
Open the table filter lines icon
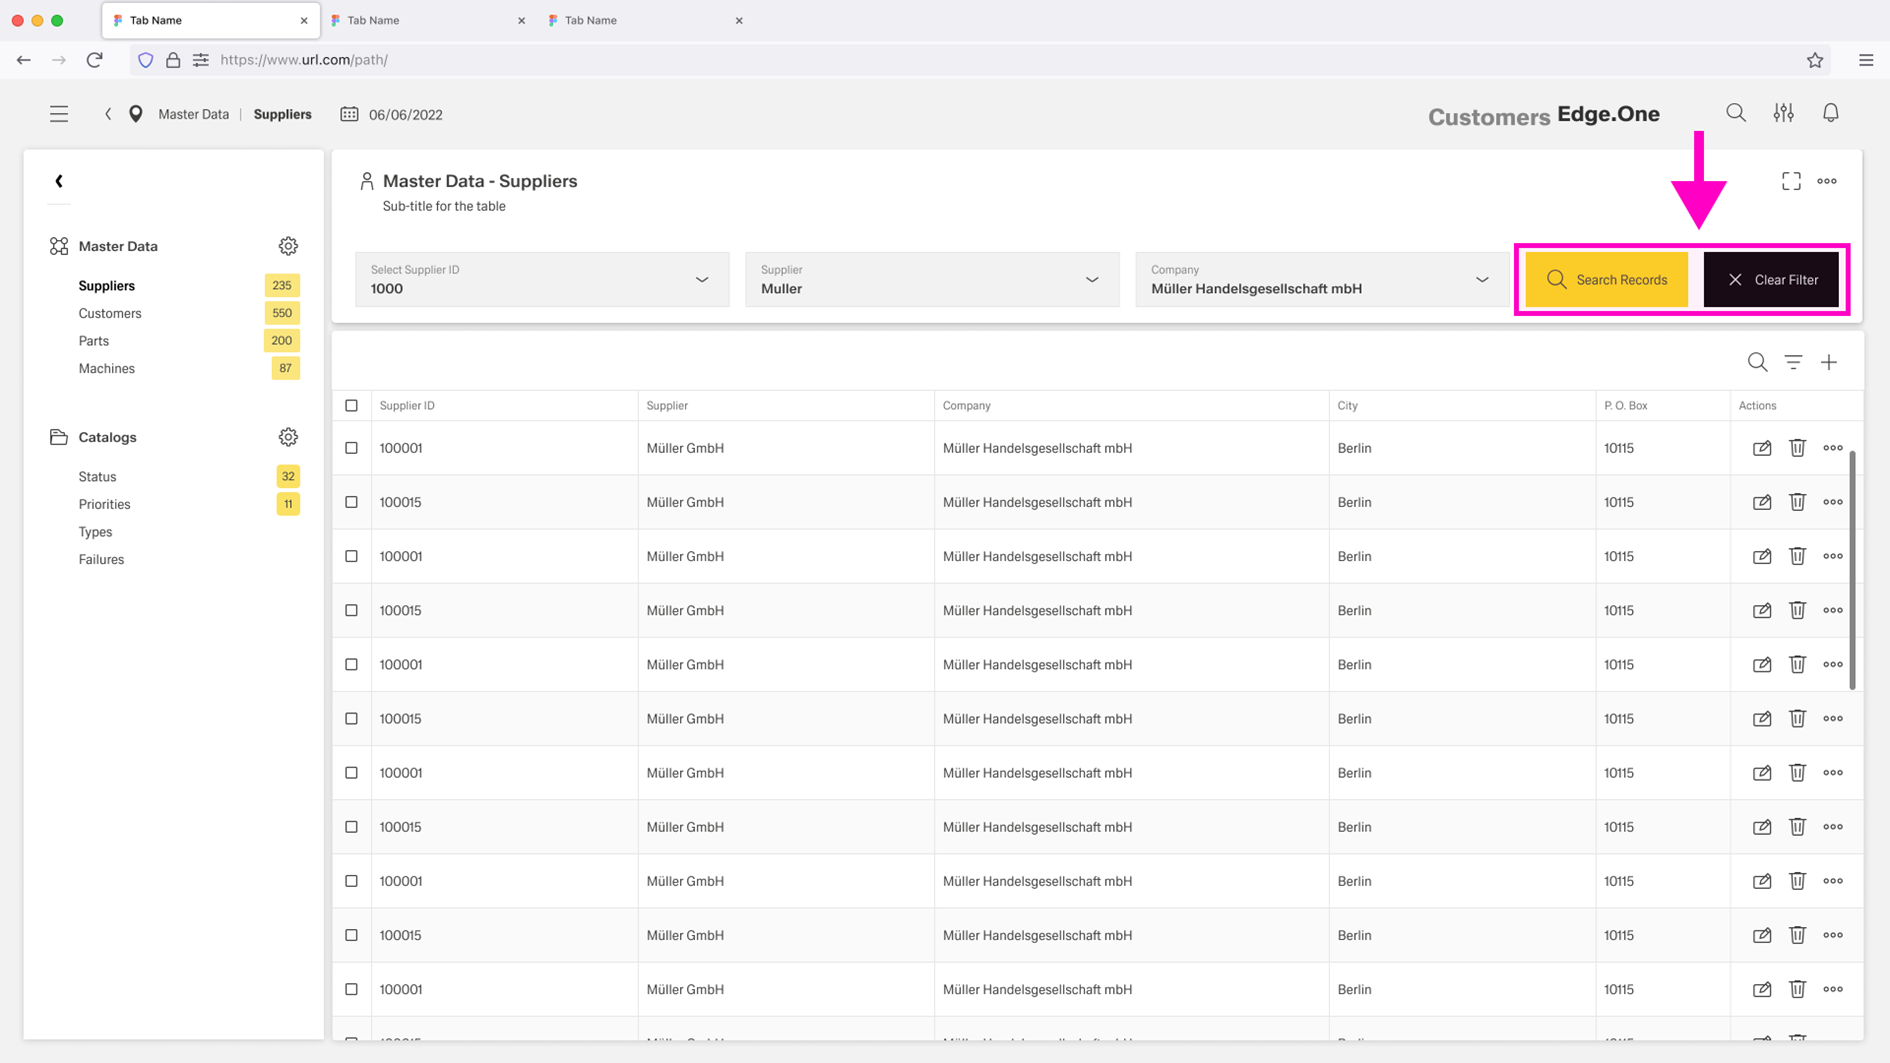point(1793,362)
